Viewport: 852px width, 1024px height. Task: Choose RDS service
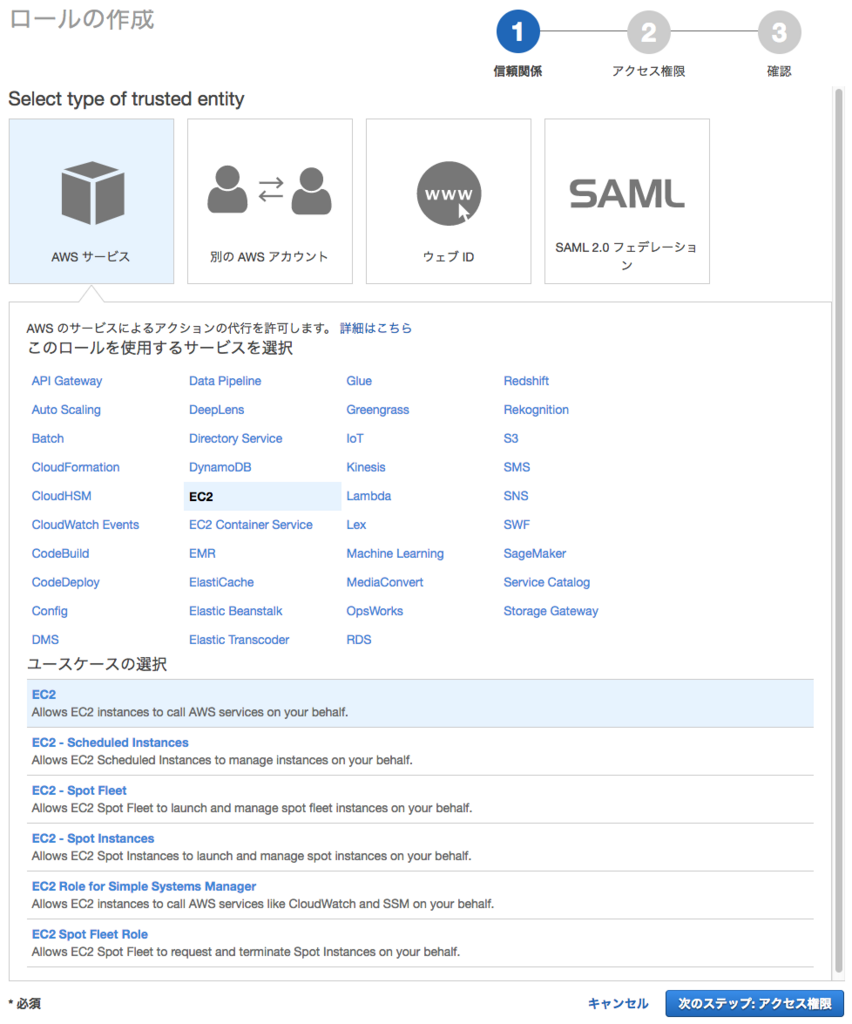coord(359,639)
